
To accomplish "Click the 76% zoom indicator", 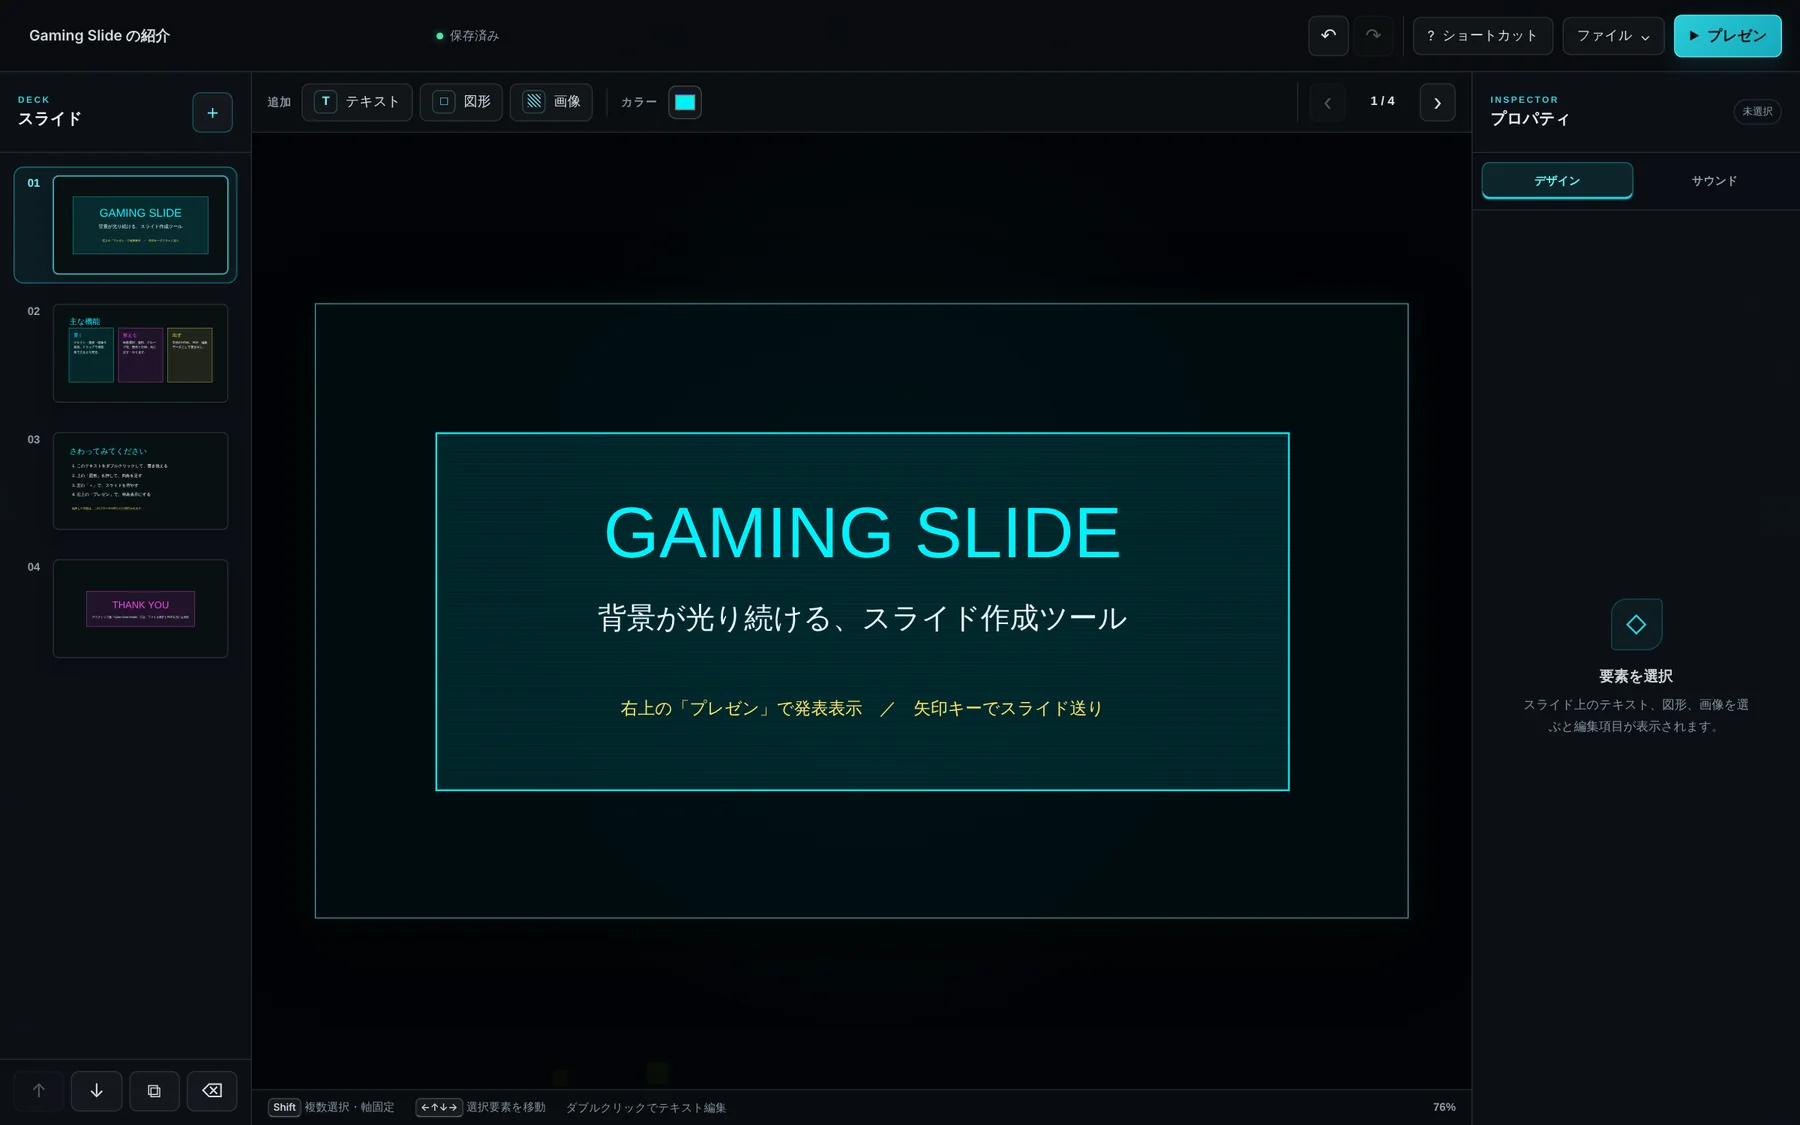I will (x=1444, y=1108).
